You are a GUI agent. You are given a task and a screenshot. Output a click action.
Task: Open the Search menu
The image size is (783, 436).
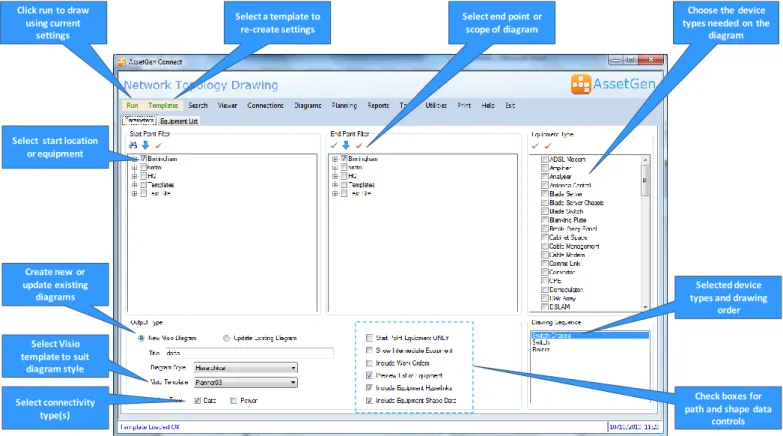pyautogui.click(x=198, y=105)
